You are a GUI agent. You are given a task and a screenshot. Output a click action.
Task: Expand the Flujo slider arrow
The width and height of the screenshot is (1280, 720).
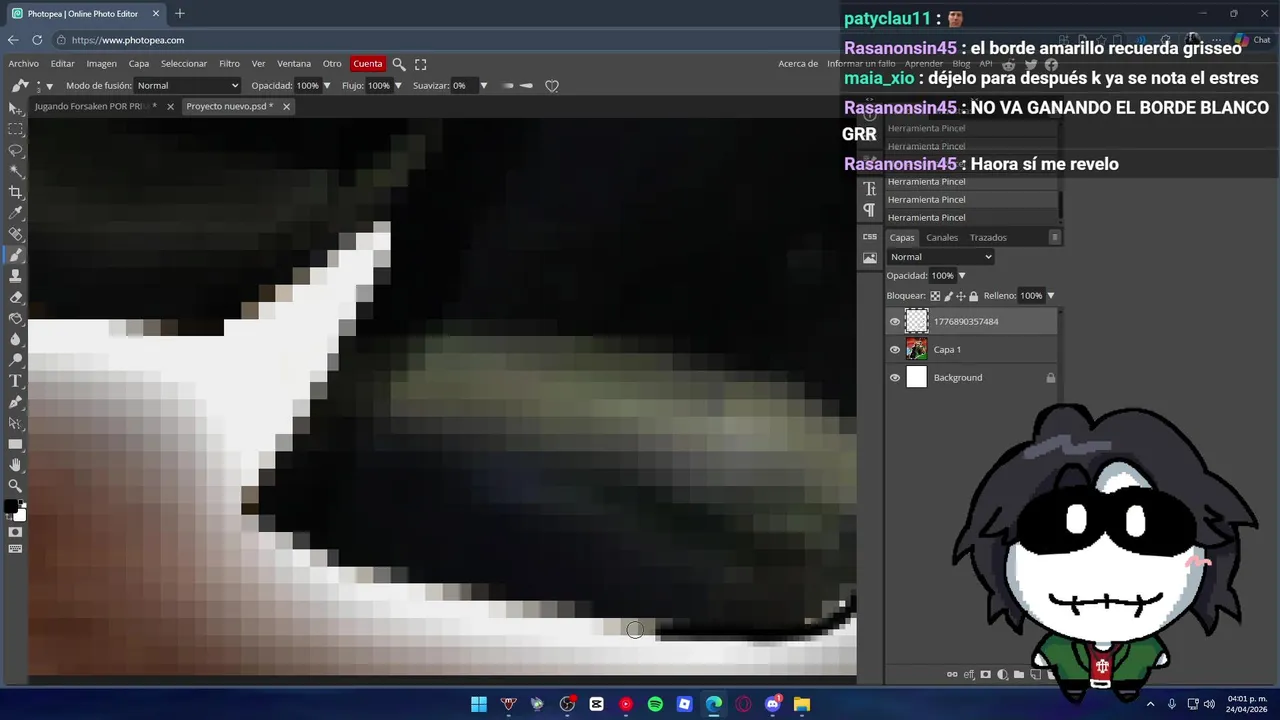pyautogui.click(x=398, y=86)
